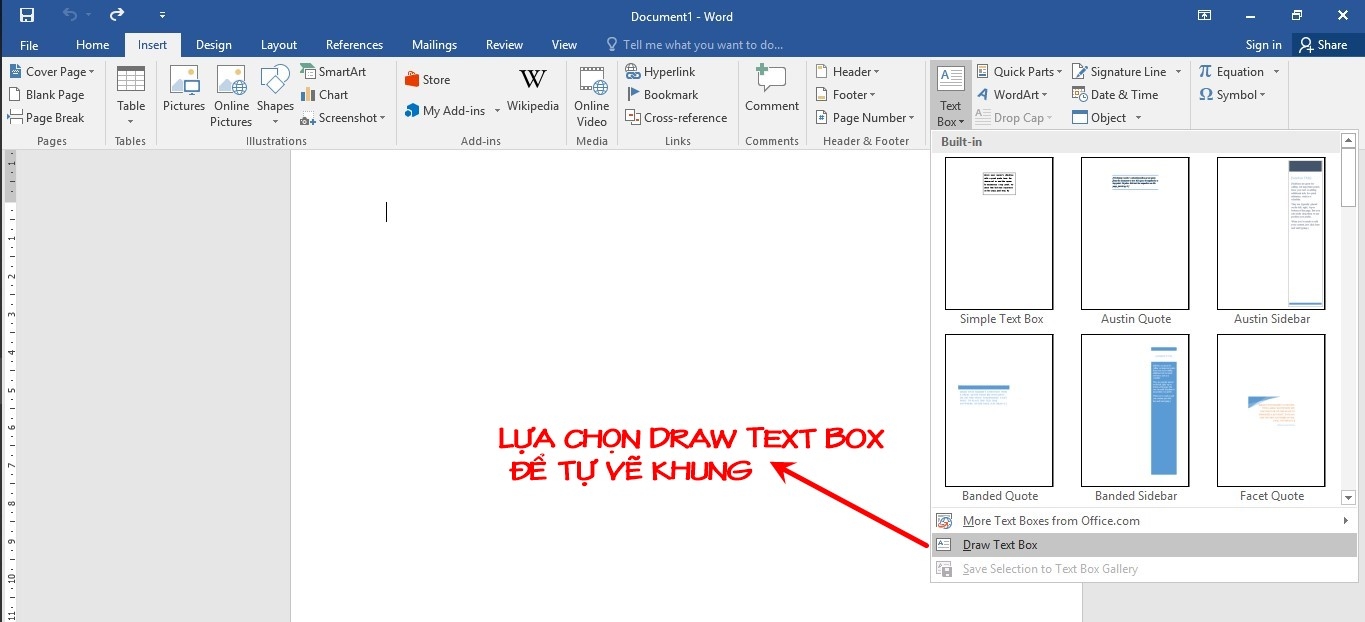The height and width of the screenshot is (622, 1365).
Task: Switch to the References tab
Action: pos(354,45)
